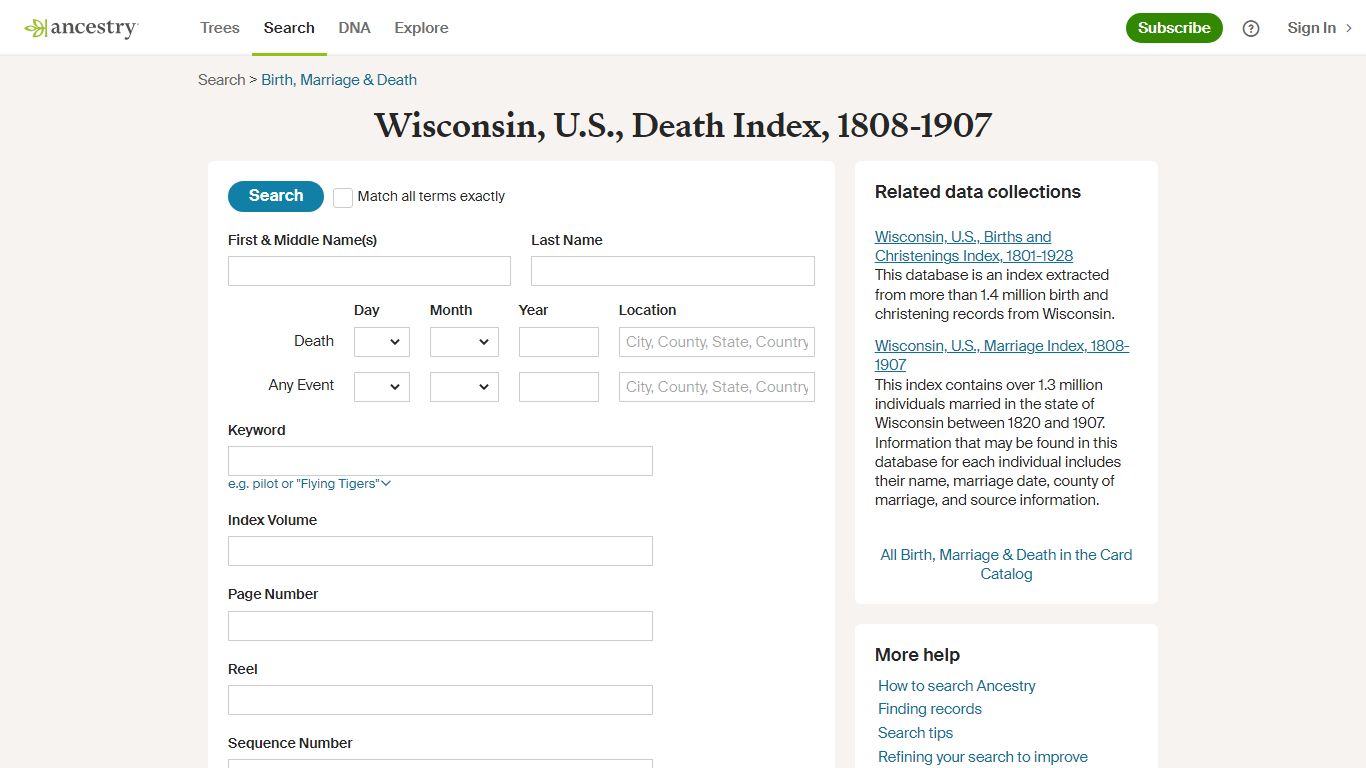This screenshot has width=1366, height=768.
Task: Open Birth, Marriage & Death breadcrumb
Action: tap(339, 80)
